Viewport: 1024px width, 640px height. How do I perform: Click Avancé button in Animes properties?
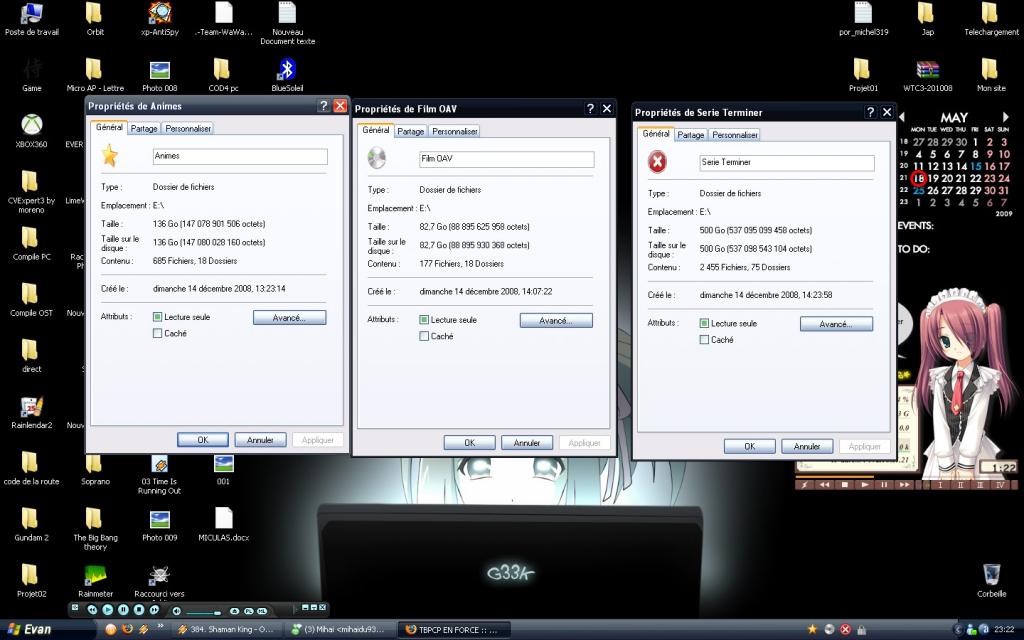(x=289, y=317)
